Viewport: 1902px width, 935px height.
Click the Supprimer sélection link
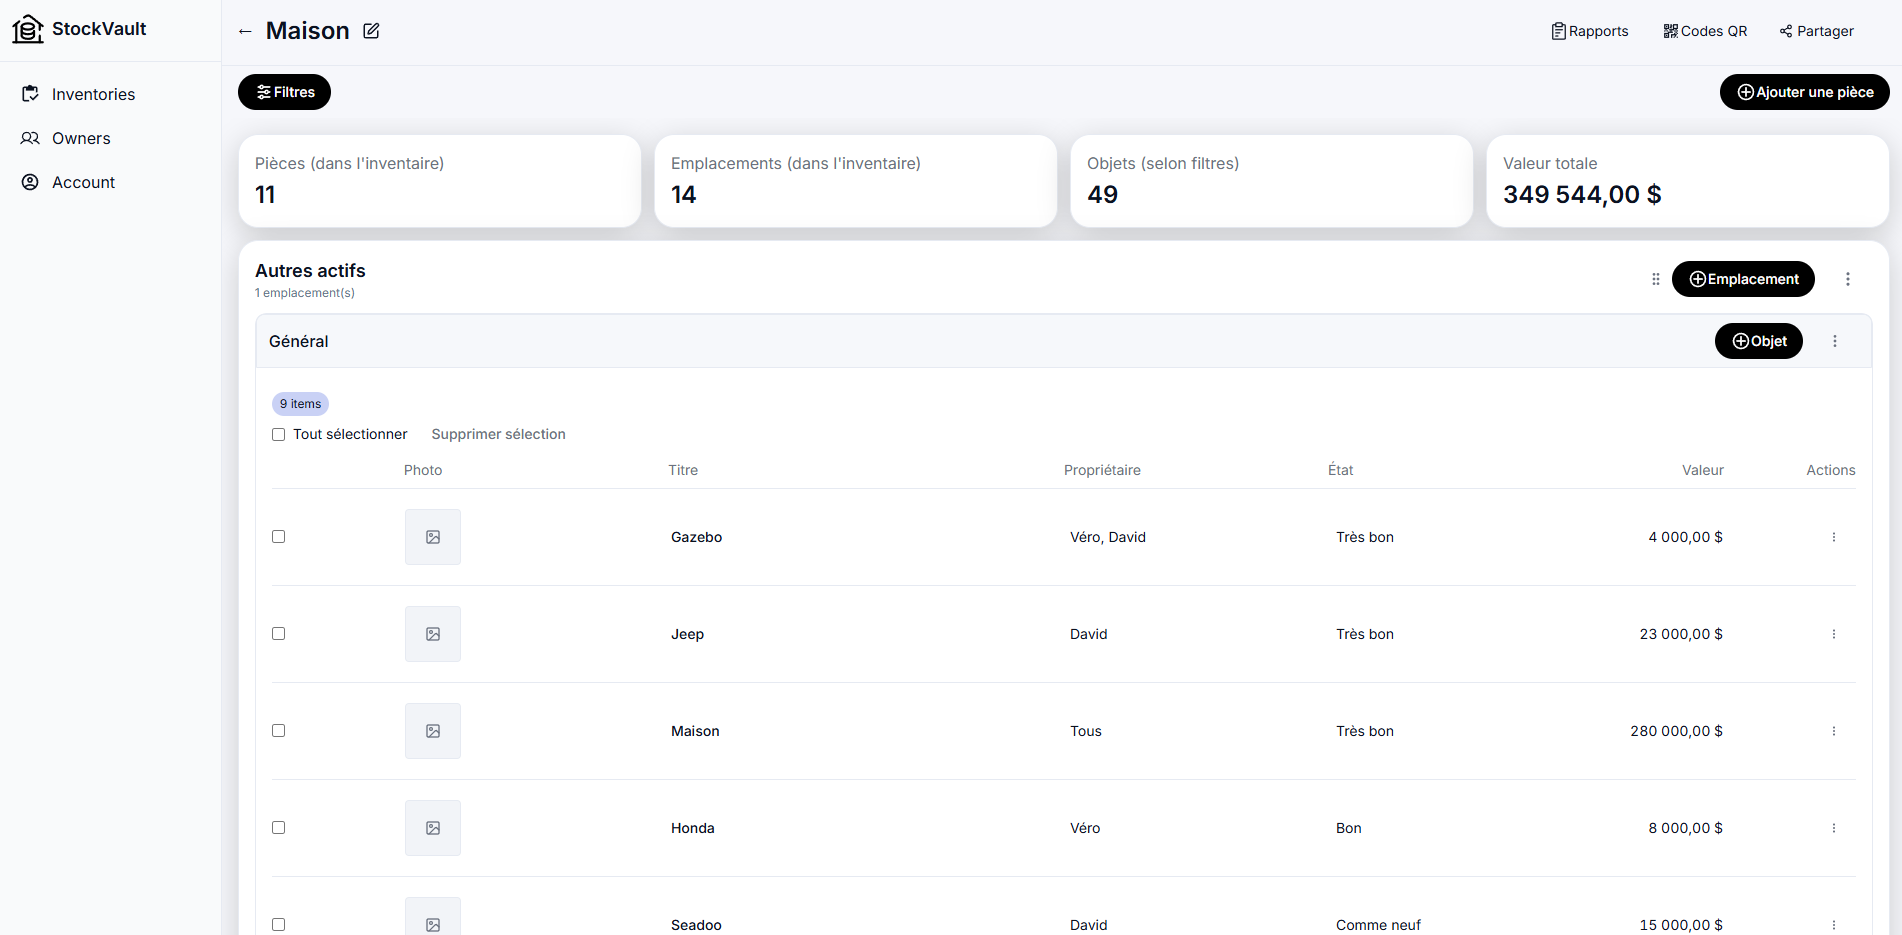498,434
